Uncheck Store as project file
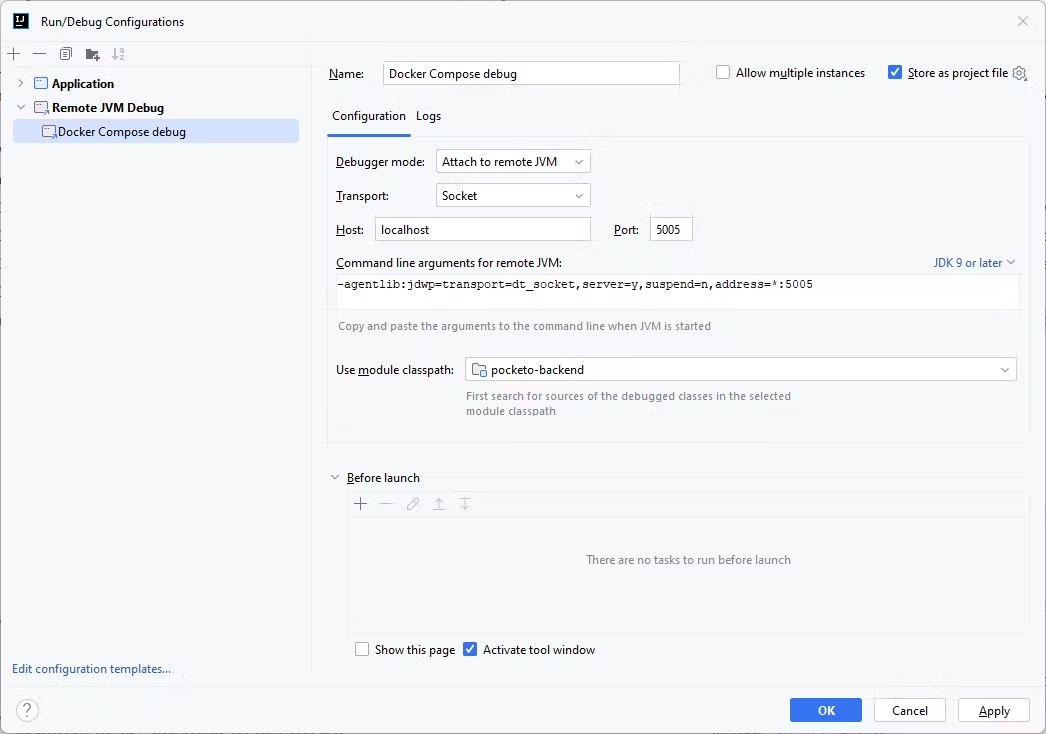Viewport: 1046px width, 734px height. (x=895, y=73)
